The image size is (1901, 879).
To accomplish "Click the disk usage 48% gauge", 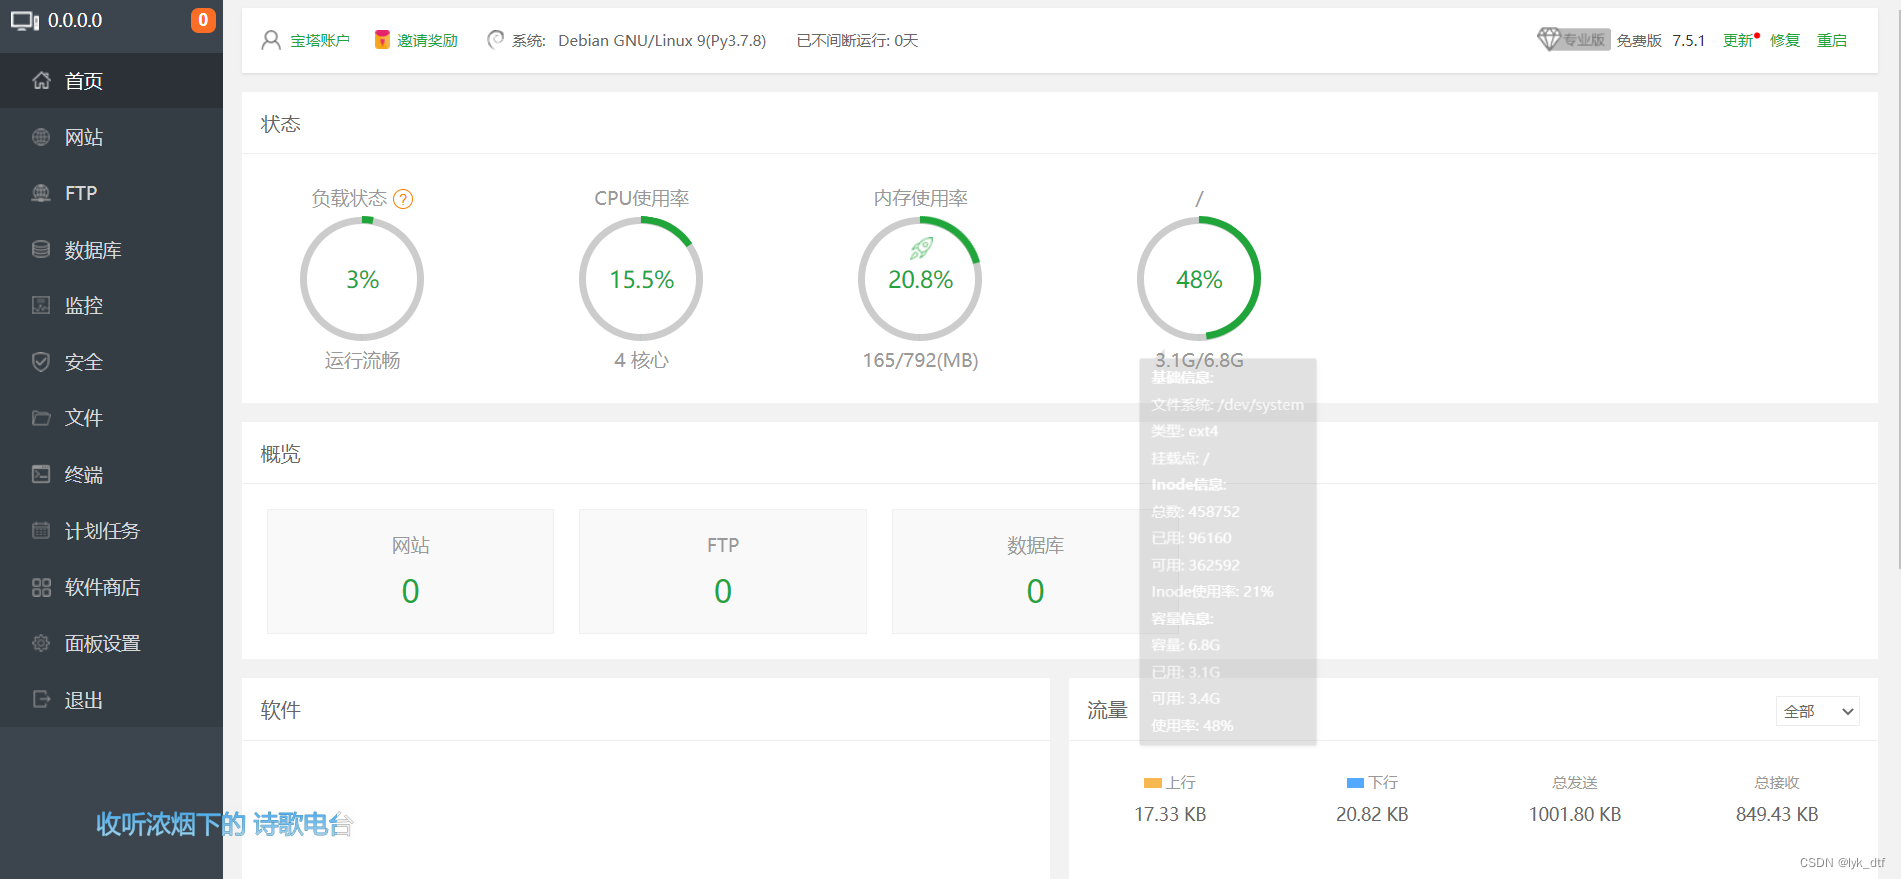I will (x=1199, y=279).
